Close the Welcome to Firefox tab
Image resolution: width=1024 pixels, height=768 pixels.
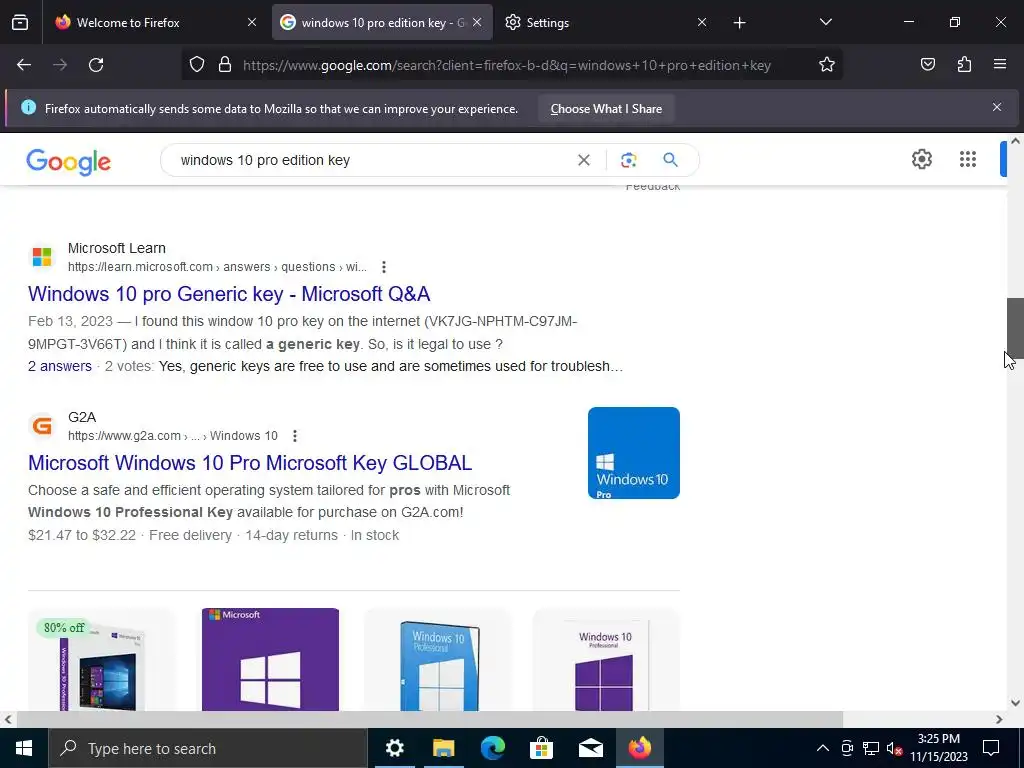[x=252, y=23]
